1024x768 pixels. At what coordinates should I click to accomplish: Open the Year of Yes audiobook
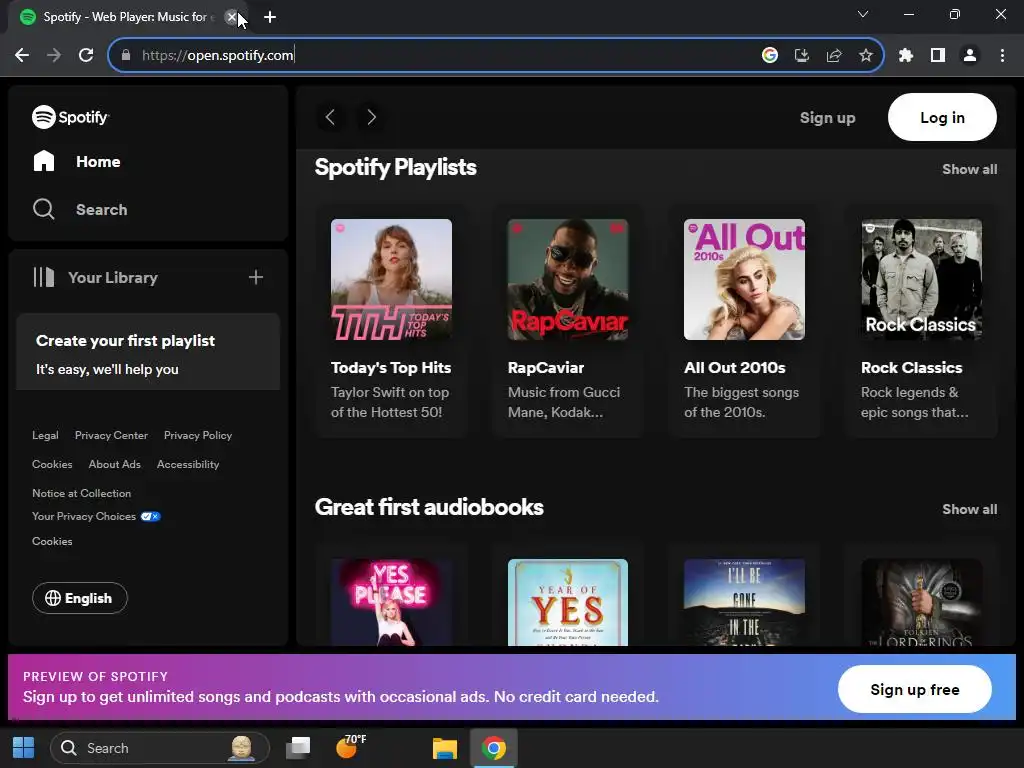point(568,602)
